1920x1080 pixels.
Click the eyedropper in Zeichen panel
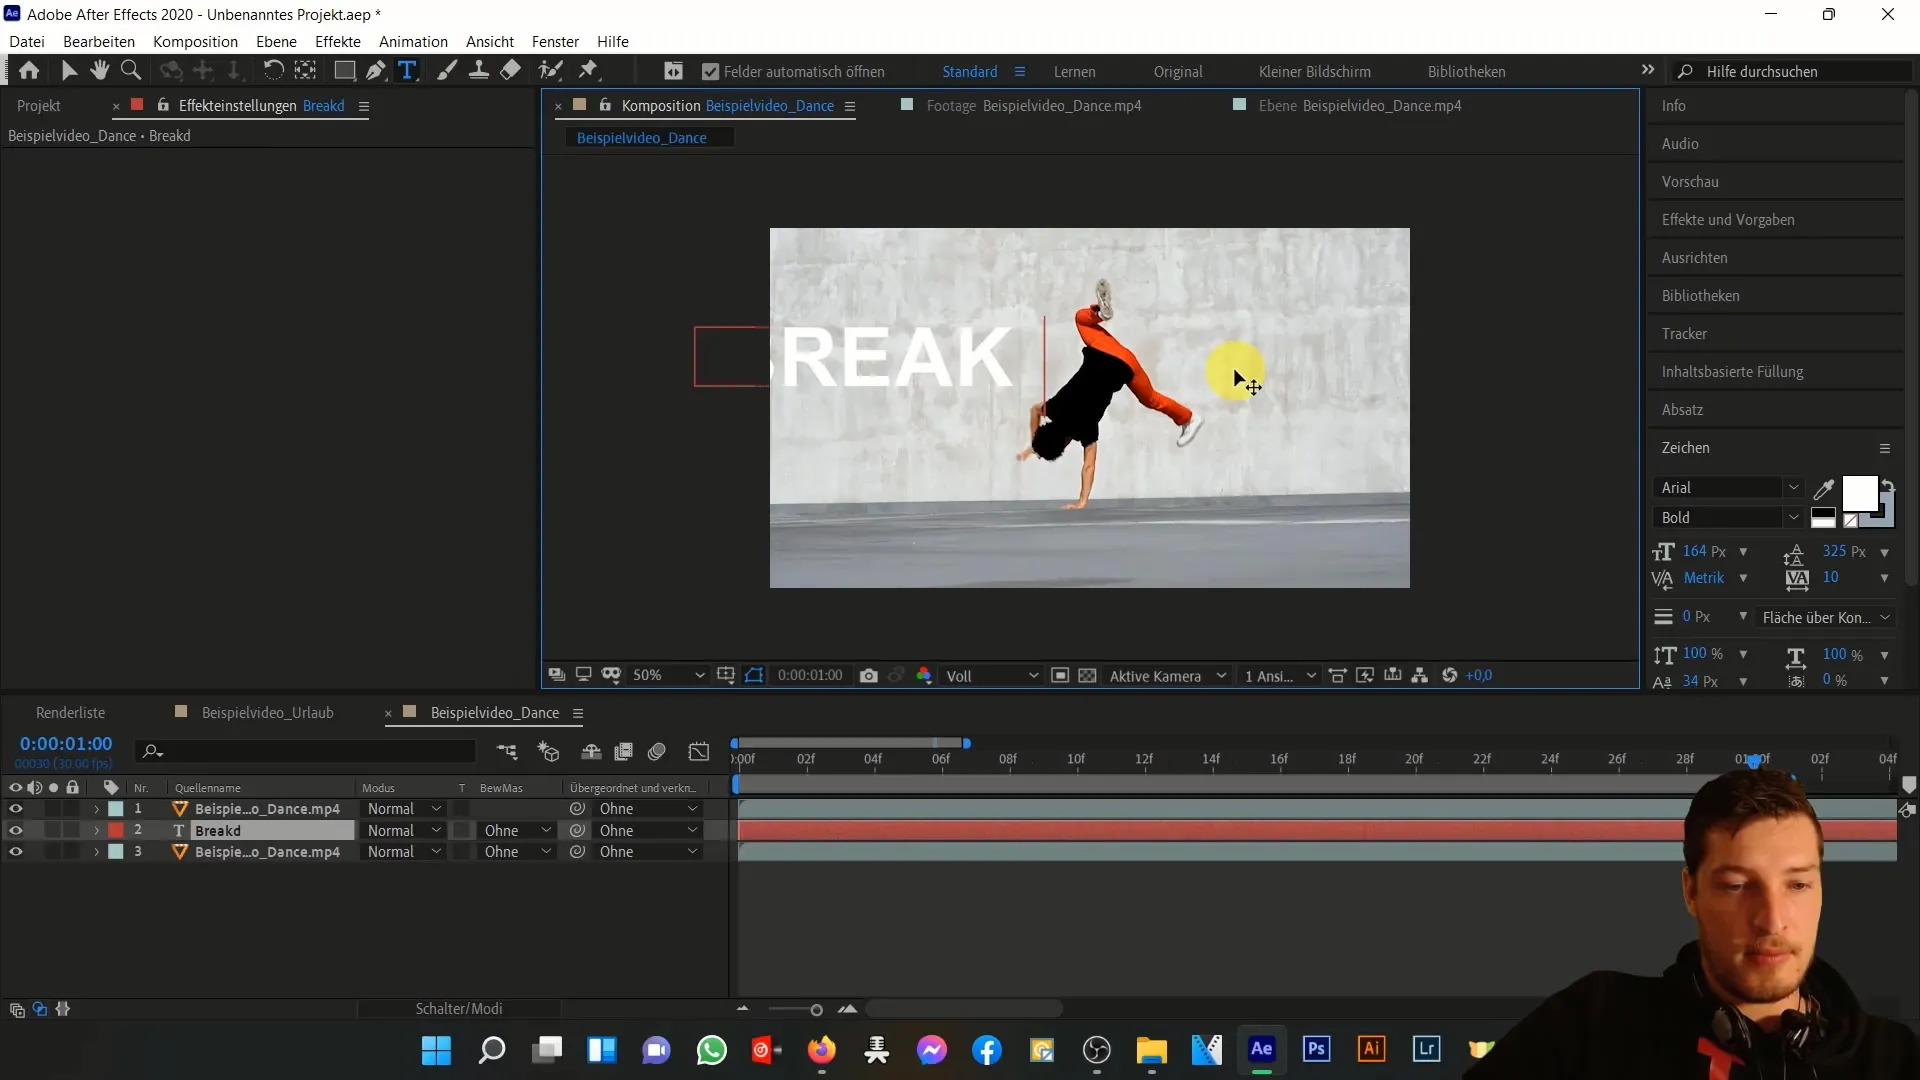click(1823, 489)
